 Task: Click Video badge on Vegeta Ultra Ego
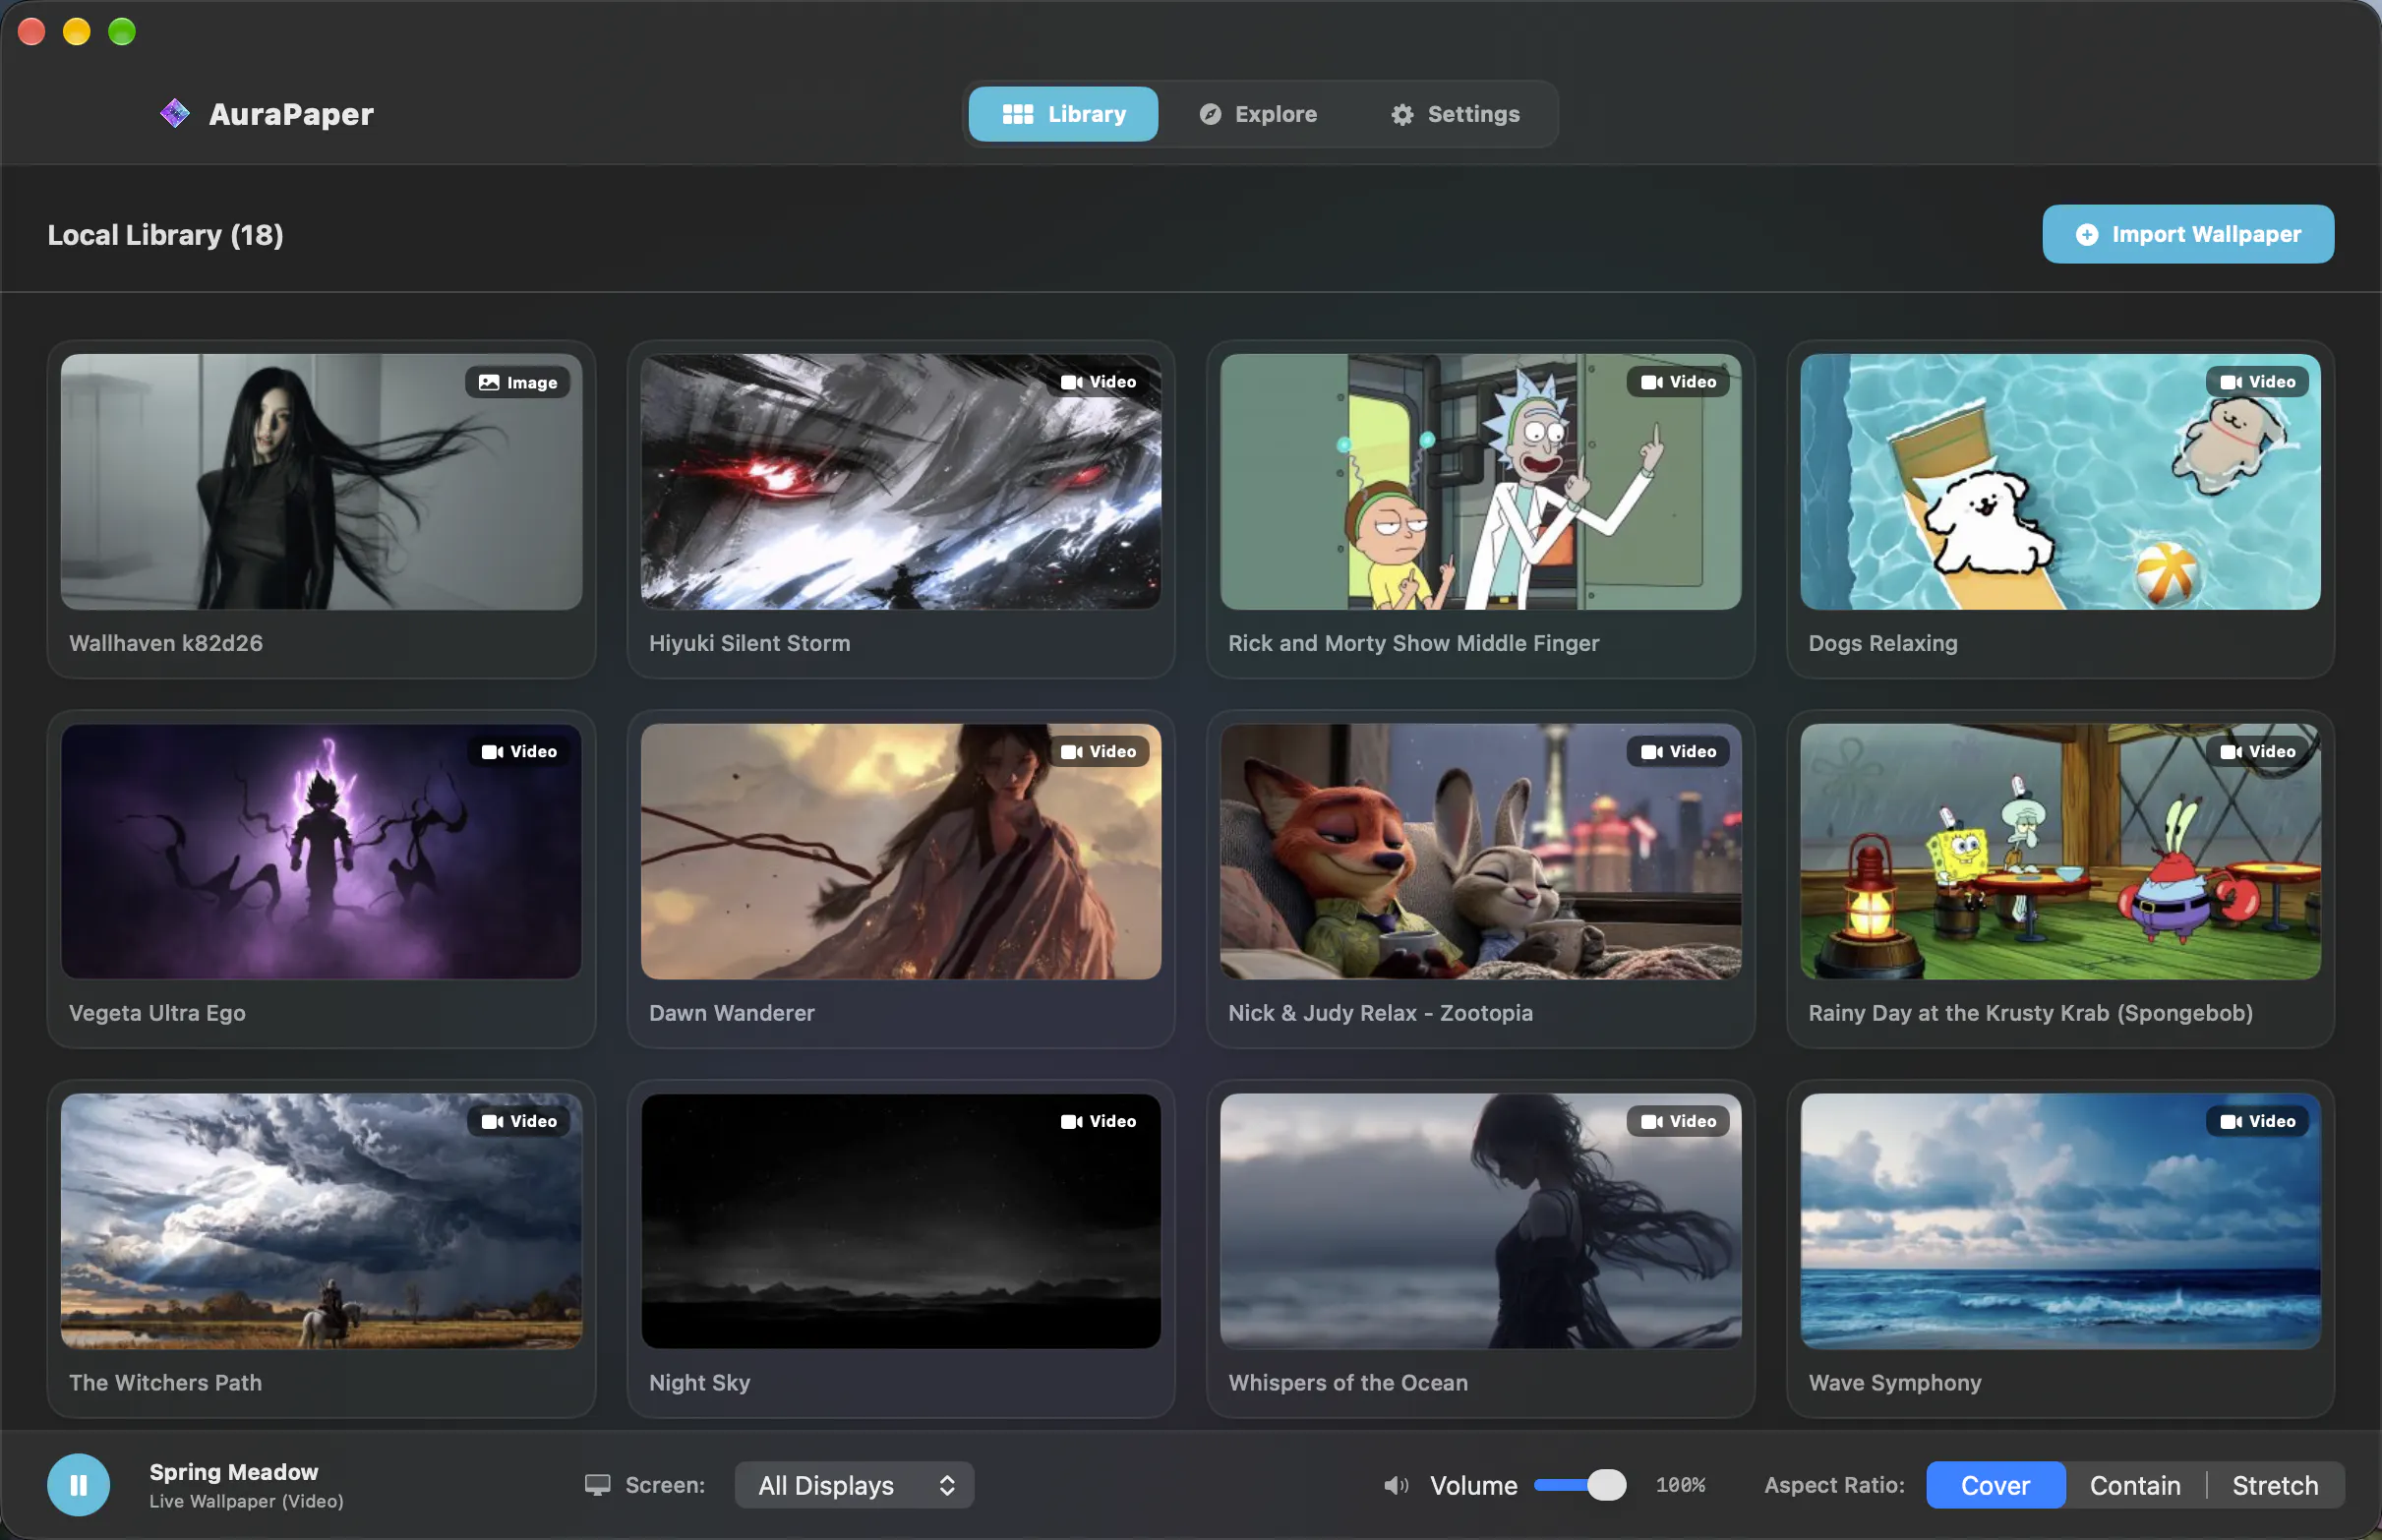point(519,751)
